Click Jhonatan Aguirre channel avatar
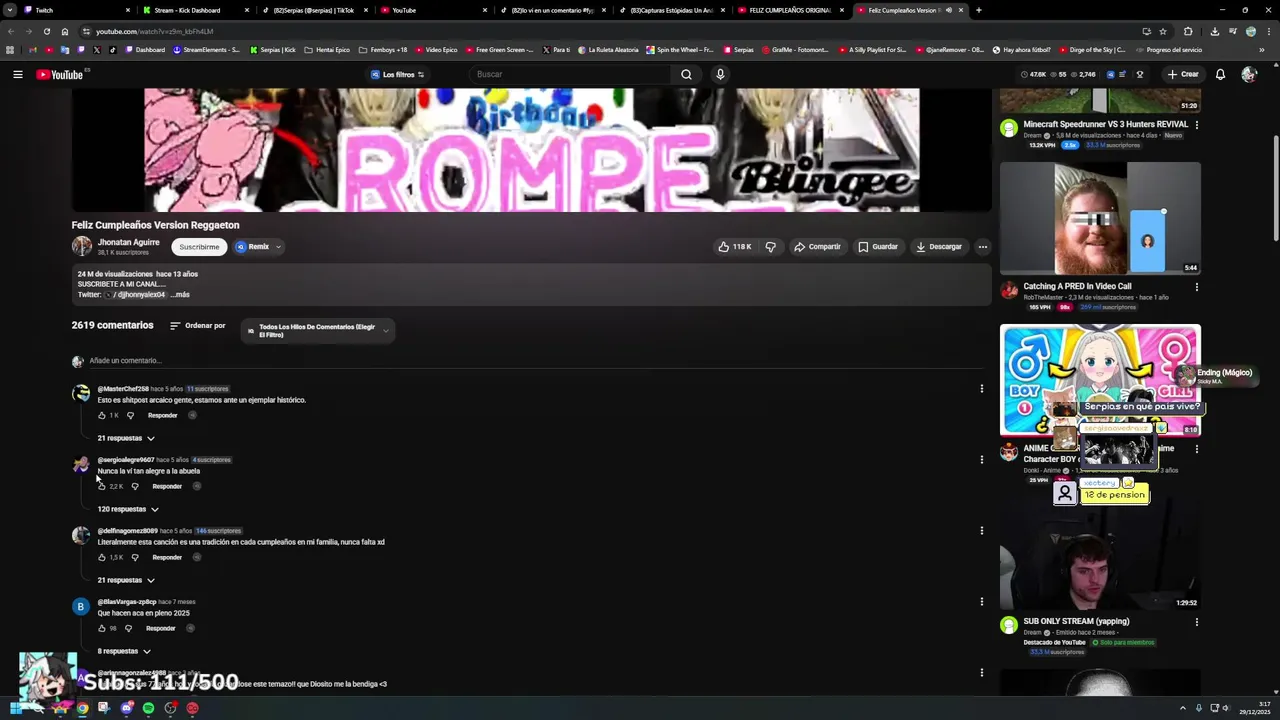The height and width of the screenshot is (720, 1280). (x=81, y=246)
